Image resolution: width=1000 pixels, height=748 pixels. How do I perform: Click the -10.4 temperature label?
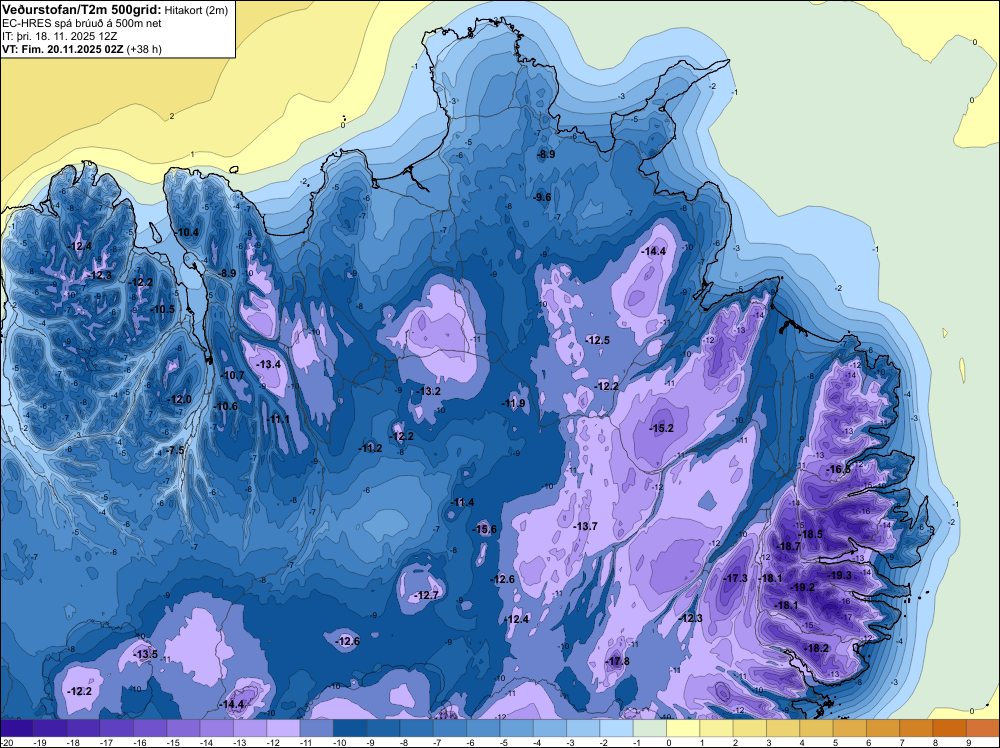[188, 232]
